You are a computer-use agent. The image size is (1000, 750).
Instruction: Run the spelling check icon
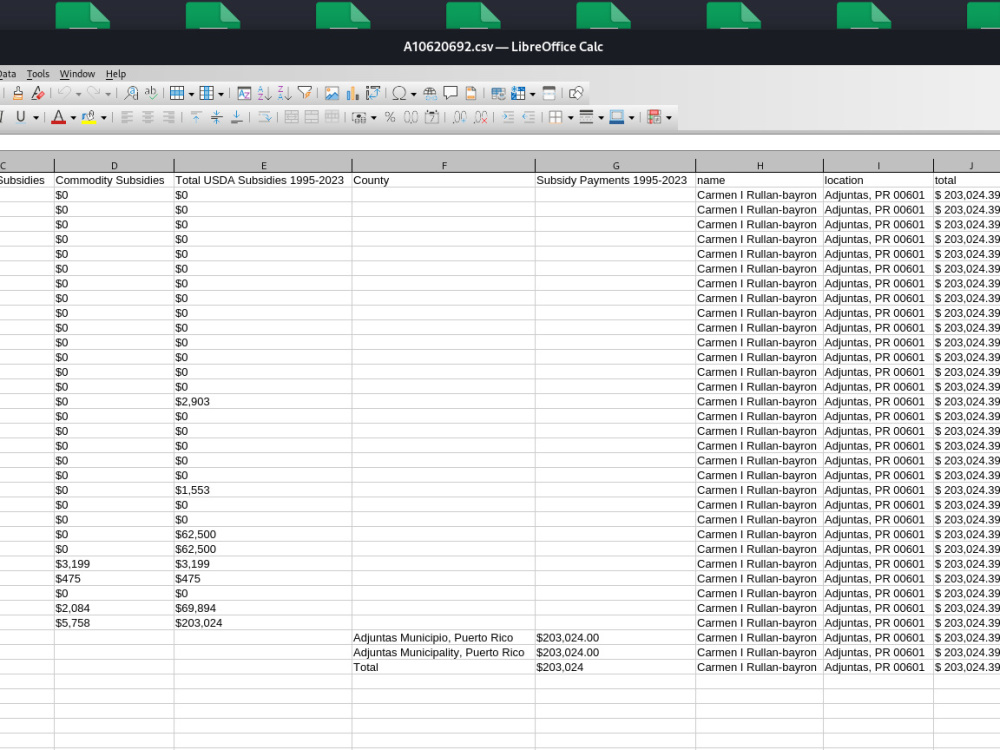coord(151,94)
